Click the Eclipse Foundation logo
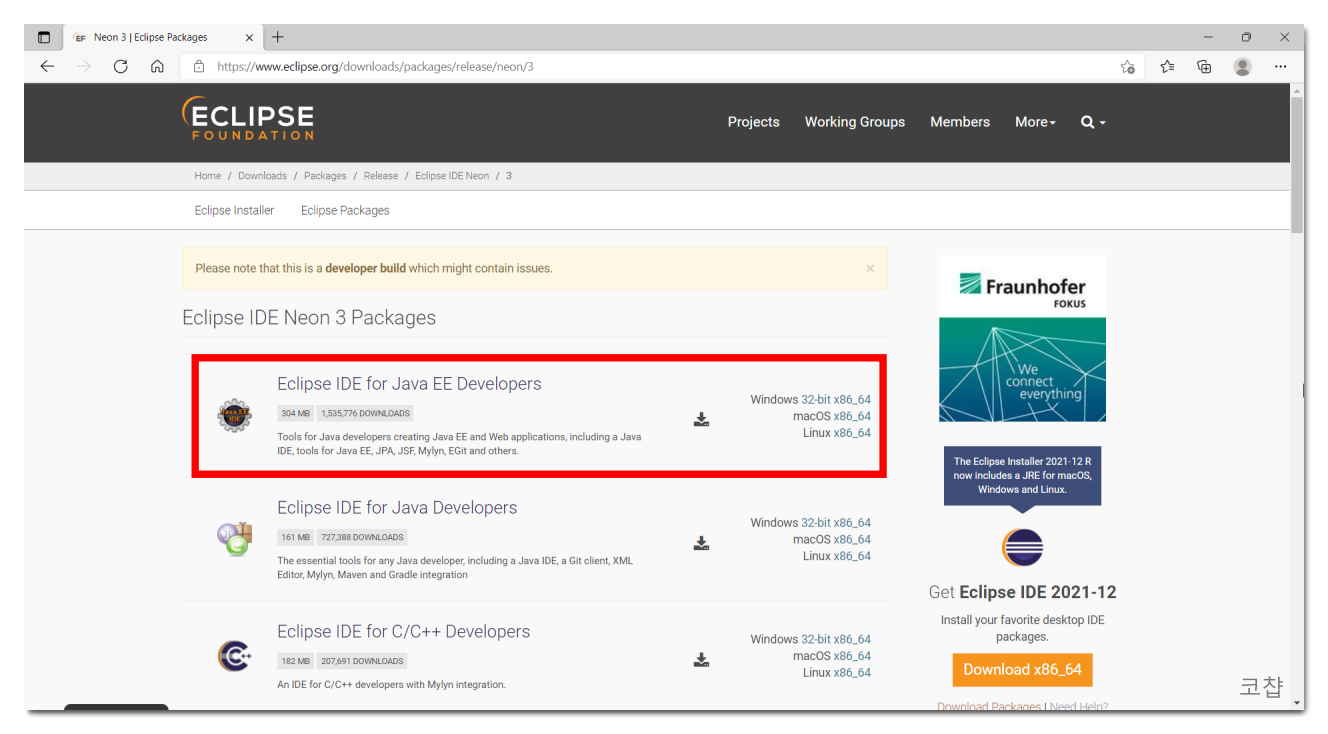The width and height of the screenshot is (1328, 734). [248, 119]
